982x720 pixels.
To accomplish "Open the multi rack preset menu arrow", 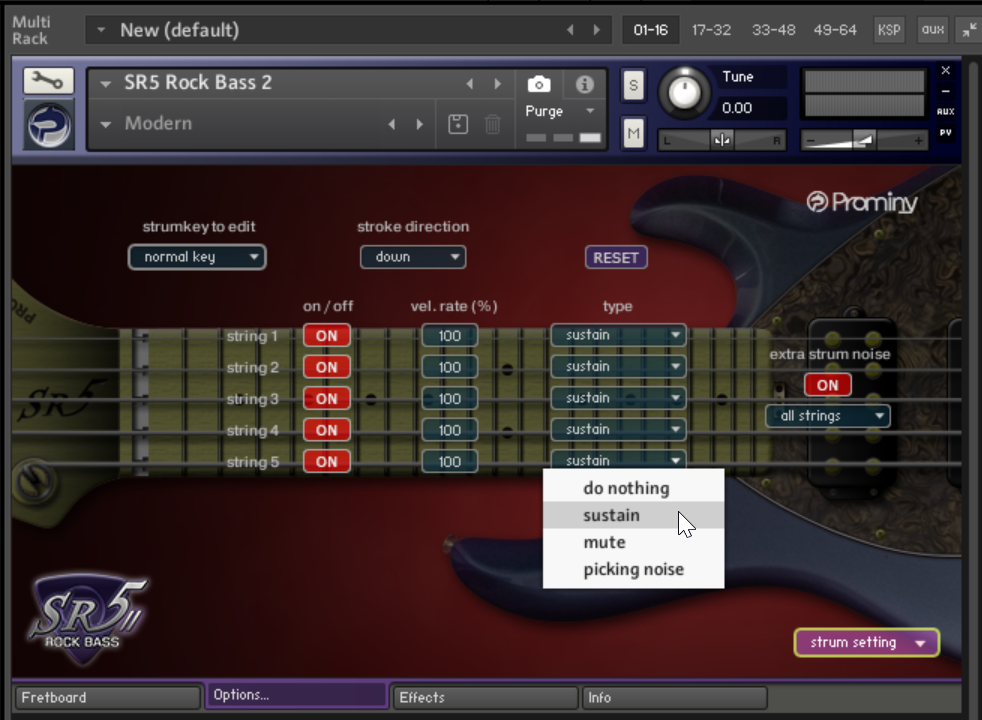I will [x=101, y=29].
